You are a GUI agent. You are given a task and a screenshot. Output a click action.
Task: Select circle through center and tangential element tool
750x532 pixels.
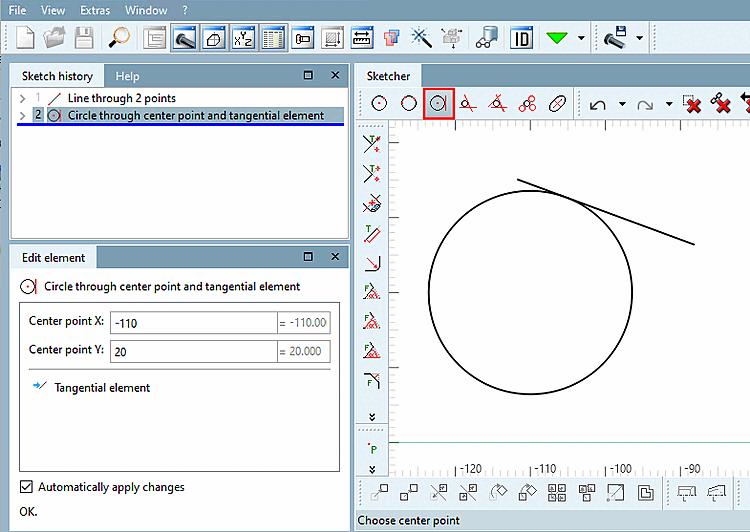439,103
